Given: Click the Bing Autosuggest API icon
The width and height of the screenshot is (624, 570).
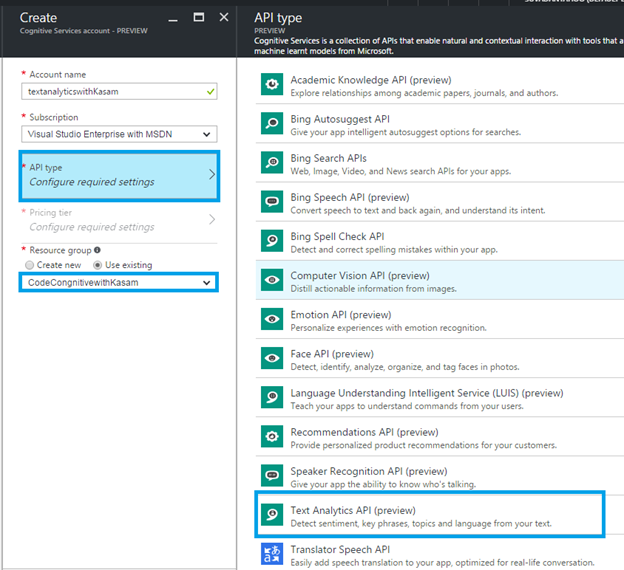Looking at the screenshot, I should [x=271, y=124].
